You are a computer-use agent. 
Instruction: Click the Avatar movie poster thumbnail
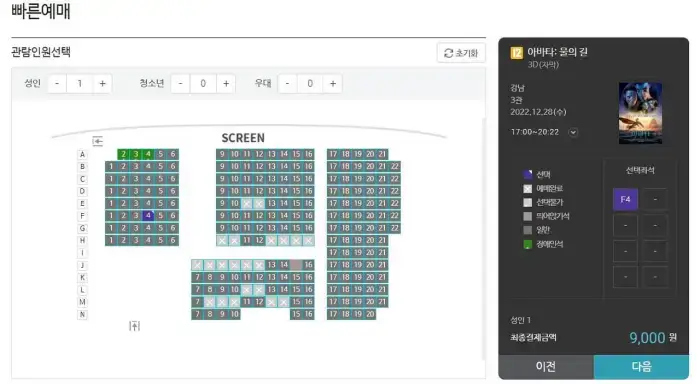click(640, 113)
